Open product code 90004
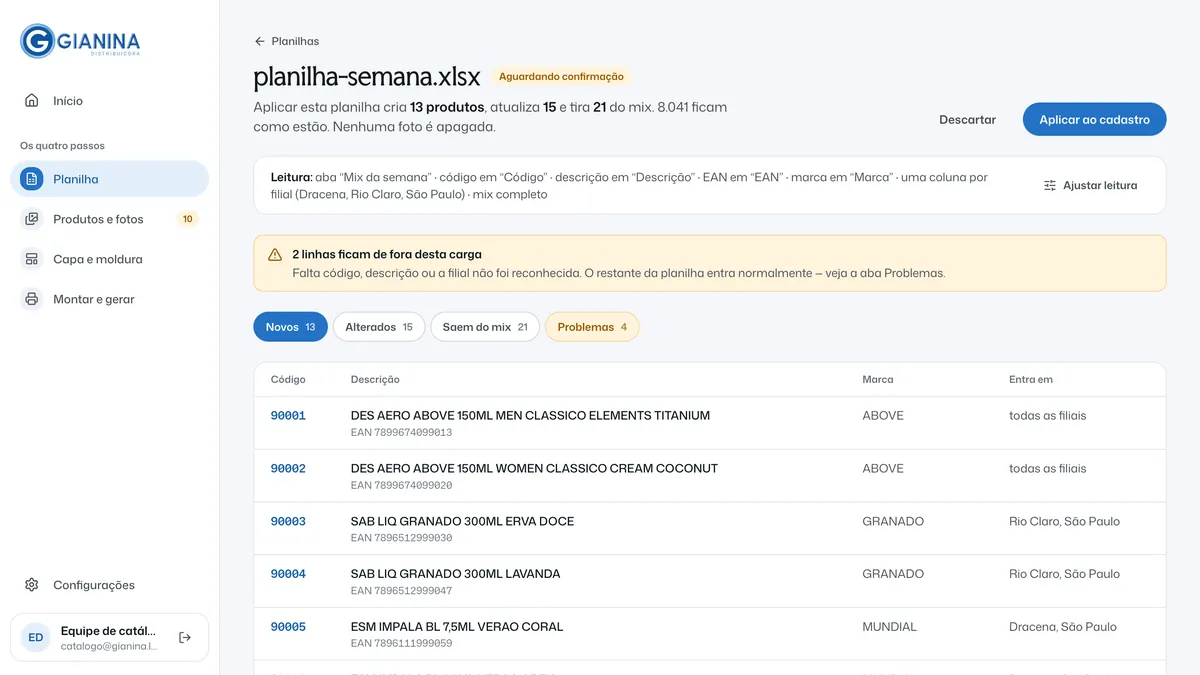Image resolution: width=1200 pixels, height=675 pixels. pos(288,574)
